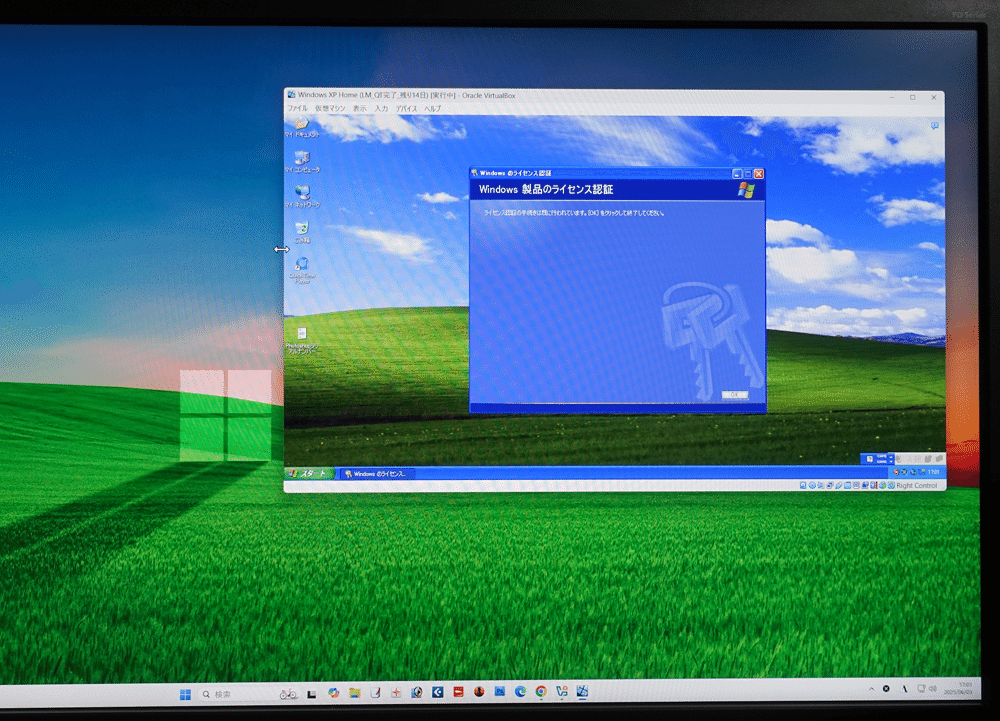Click the IME language bar icon in XP
1000x721 pixels.
click(870, 458)
